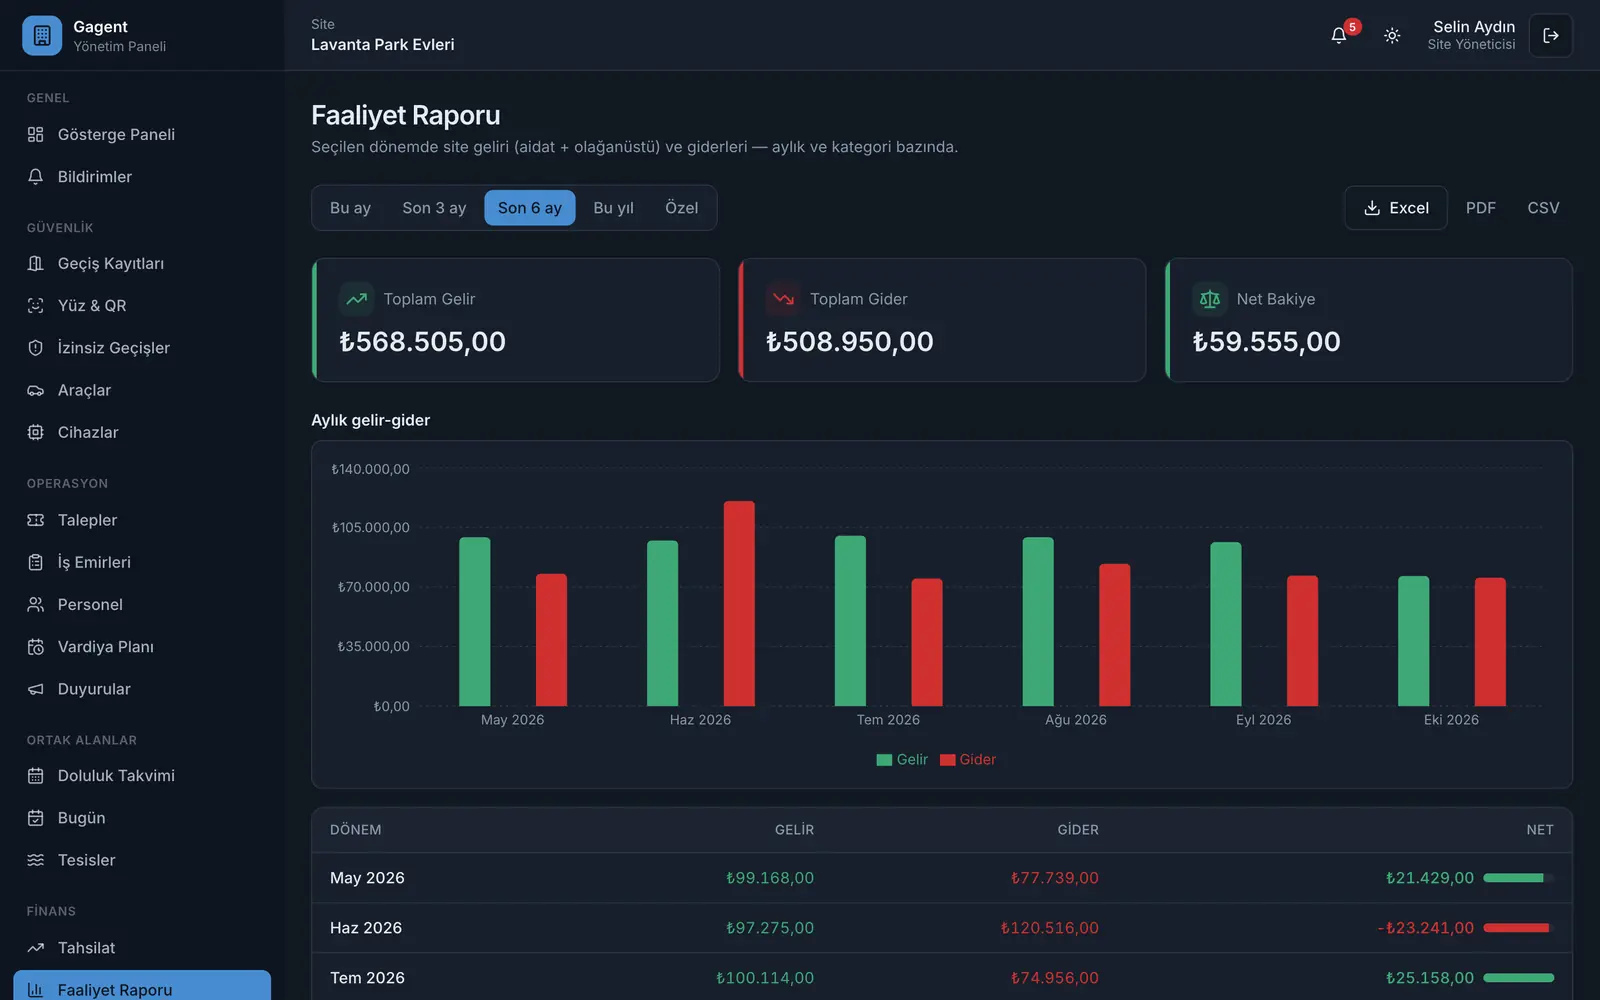Image resolution: width=1600 pixels, height=1000 pixels.
Task: Open Tesisler waves icon
Action: tap(36, 860)
